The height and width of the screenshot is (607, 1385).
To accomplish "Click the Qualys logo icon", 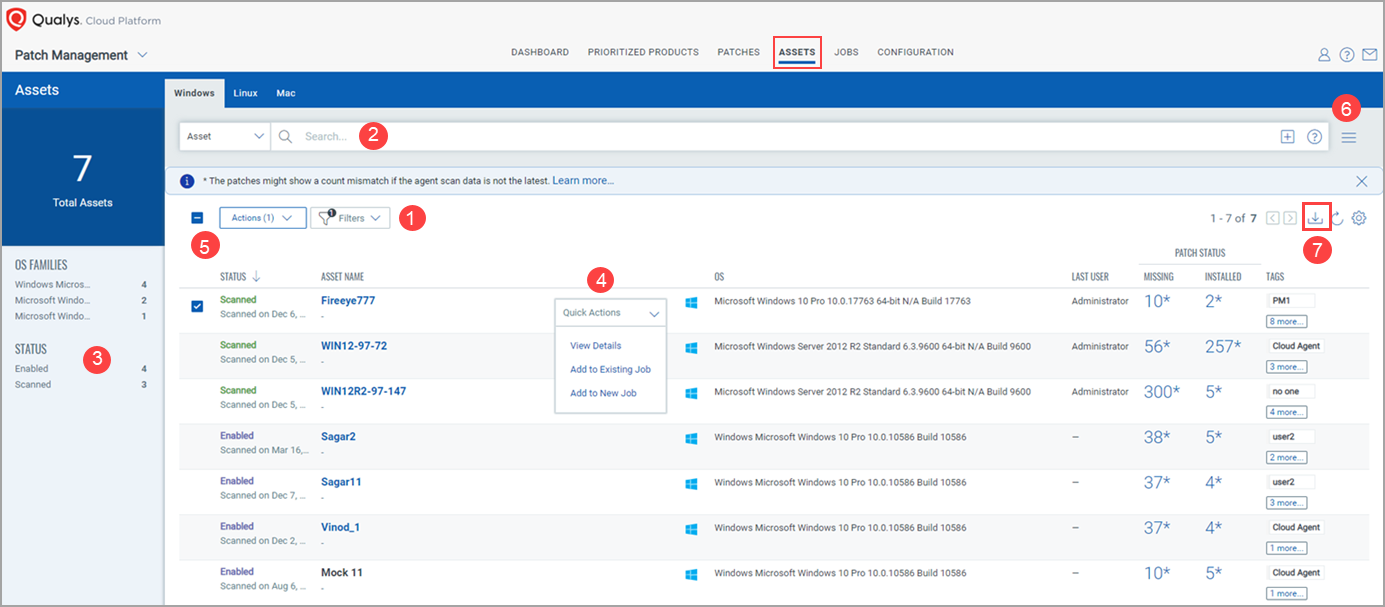I will pyautogui.click(x=17, y=19).
